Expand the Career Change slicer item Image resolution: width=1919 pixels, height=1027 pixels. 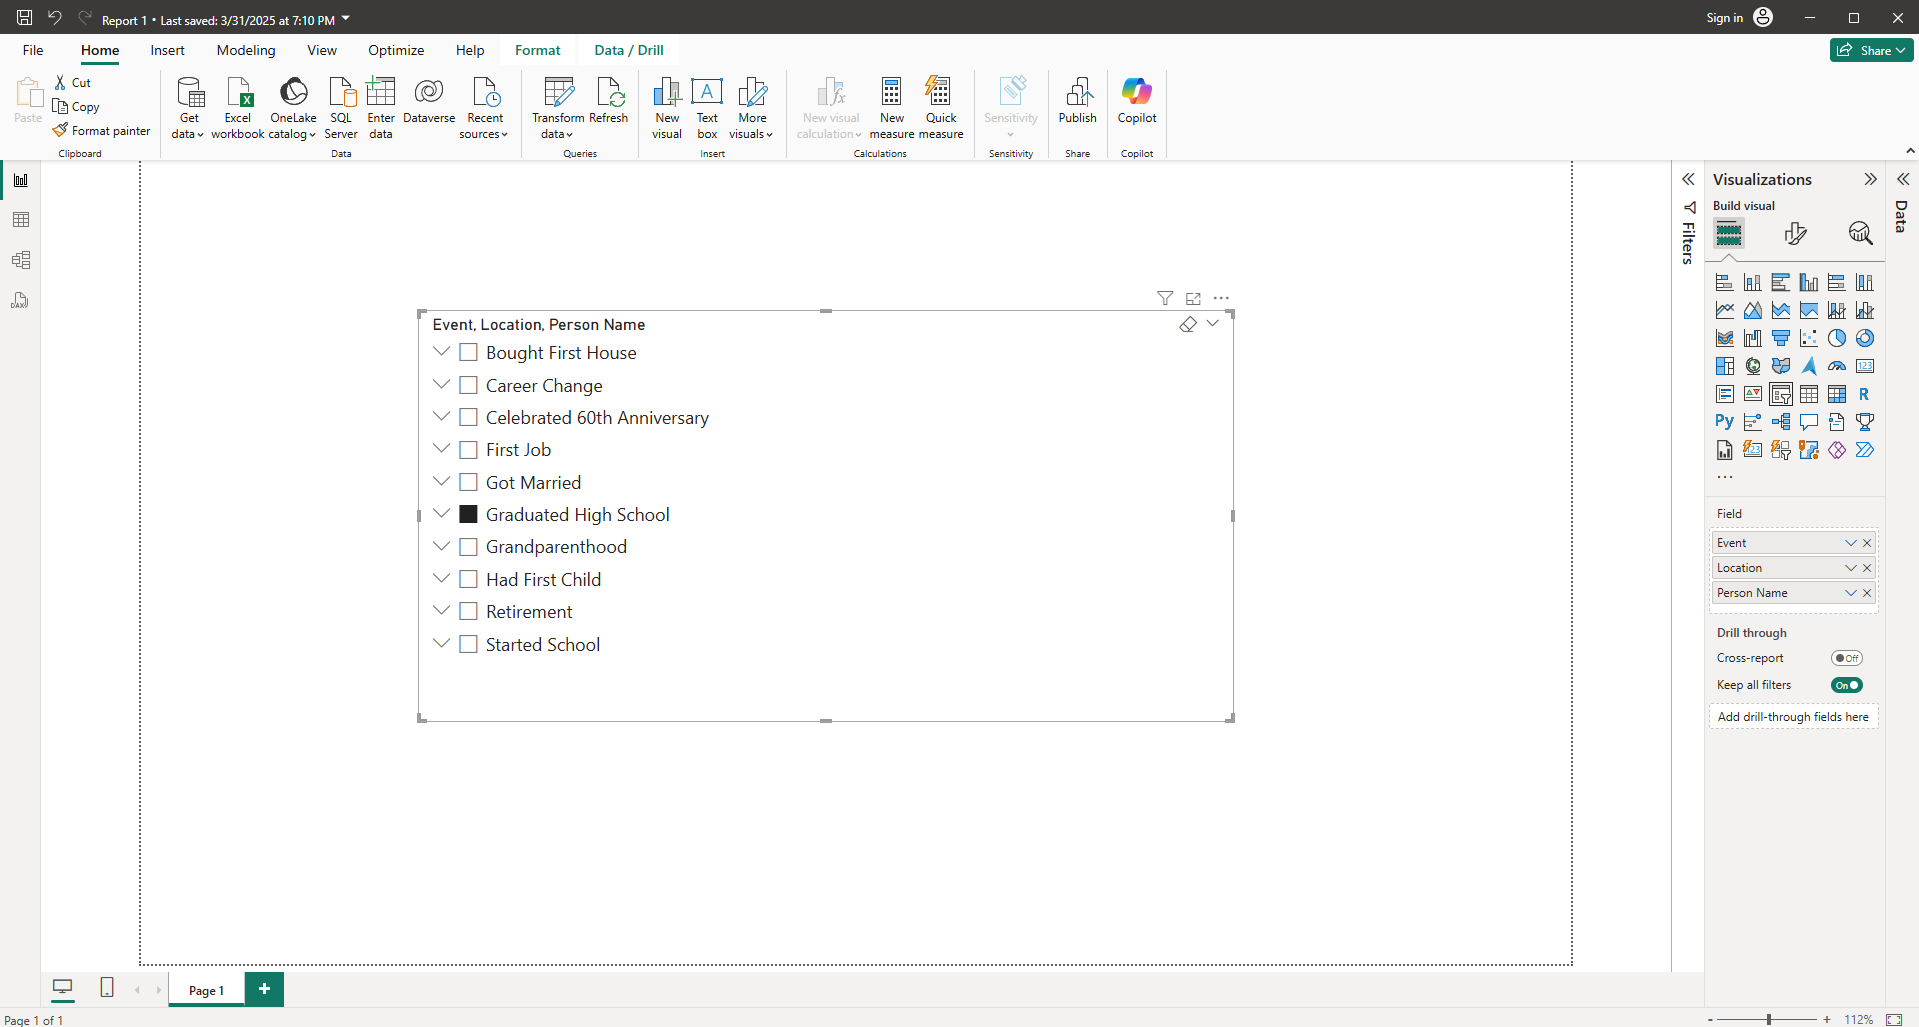point(441,385)
